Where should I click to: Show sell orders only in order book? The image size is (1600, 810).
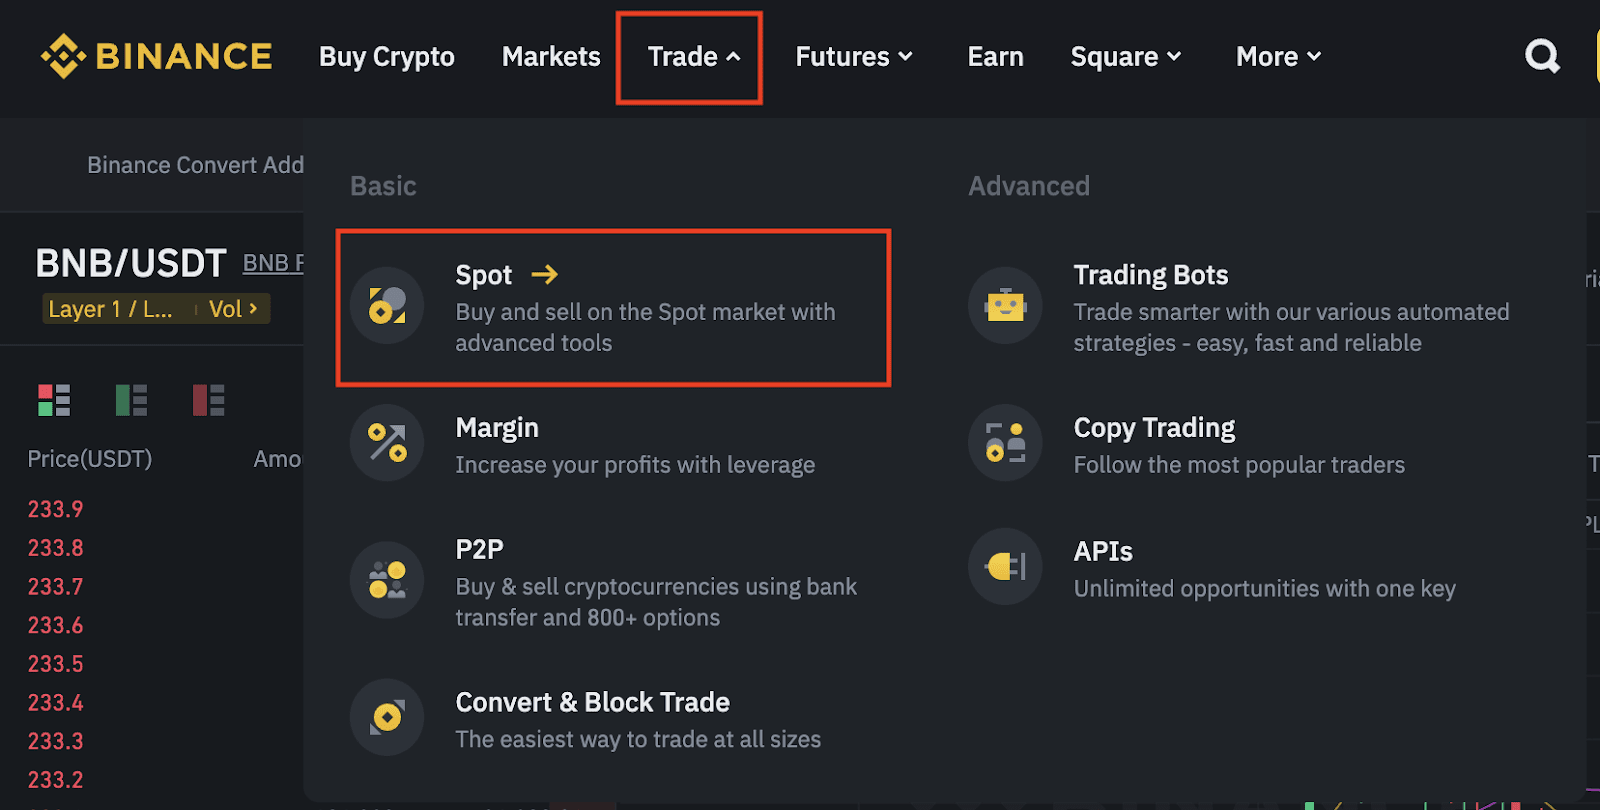pos(208,400)
